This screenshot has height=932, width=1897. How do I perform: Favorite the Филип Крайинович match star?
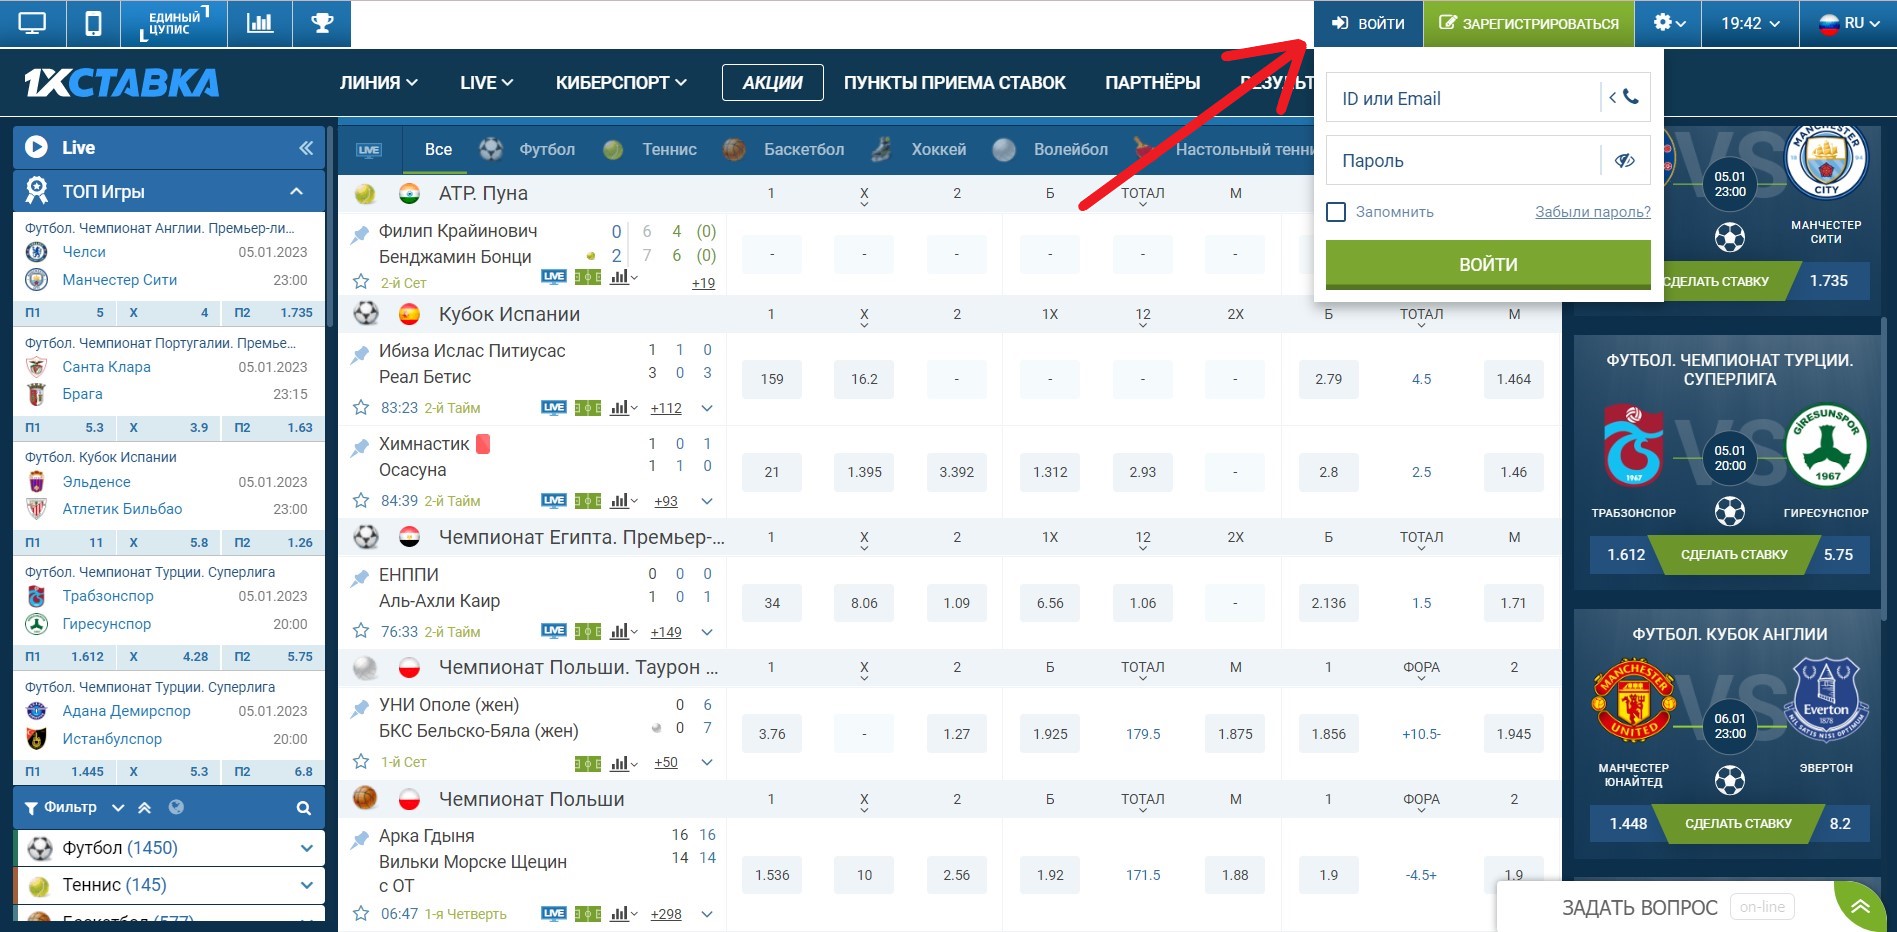(x=361, y=283)
